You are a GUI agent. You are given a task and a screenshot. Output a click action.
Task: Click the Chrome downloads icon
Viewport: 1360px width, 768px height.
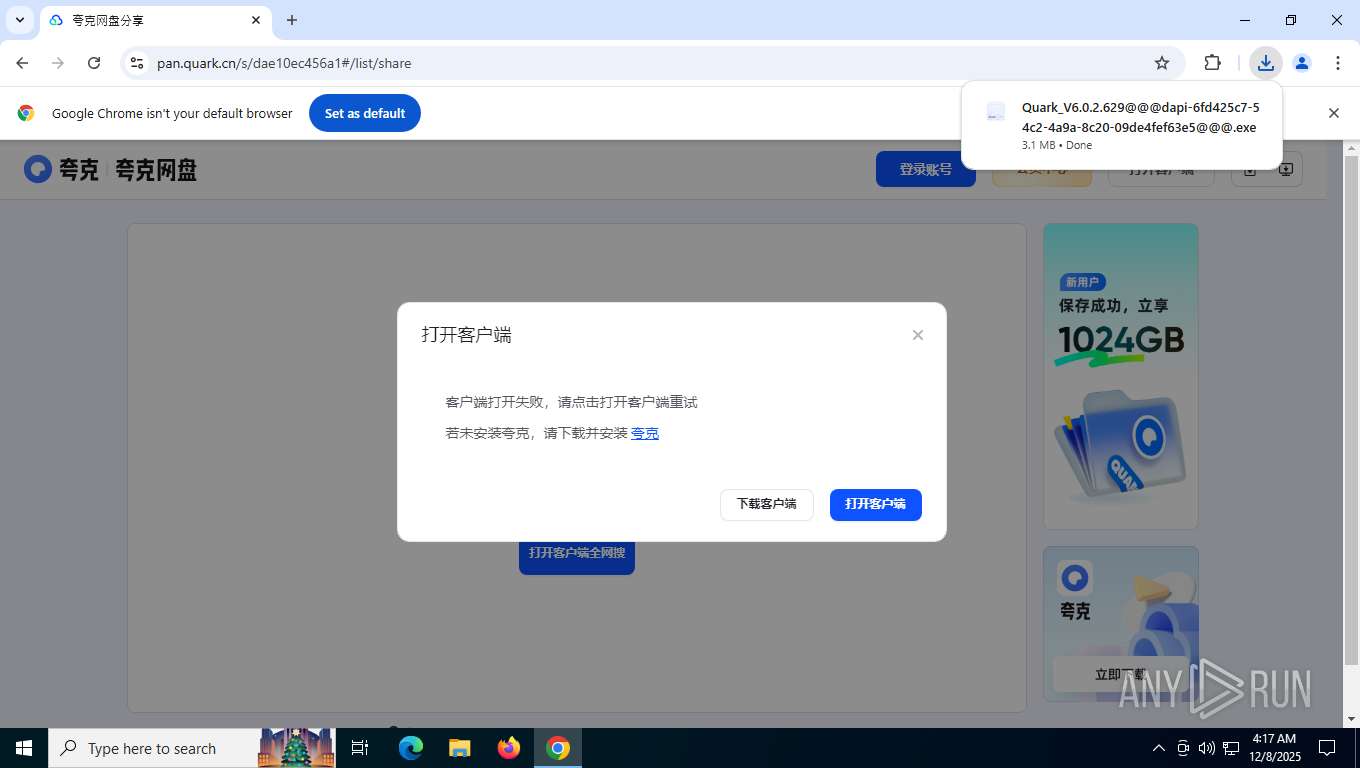click(x=1266, y=63)
